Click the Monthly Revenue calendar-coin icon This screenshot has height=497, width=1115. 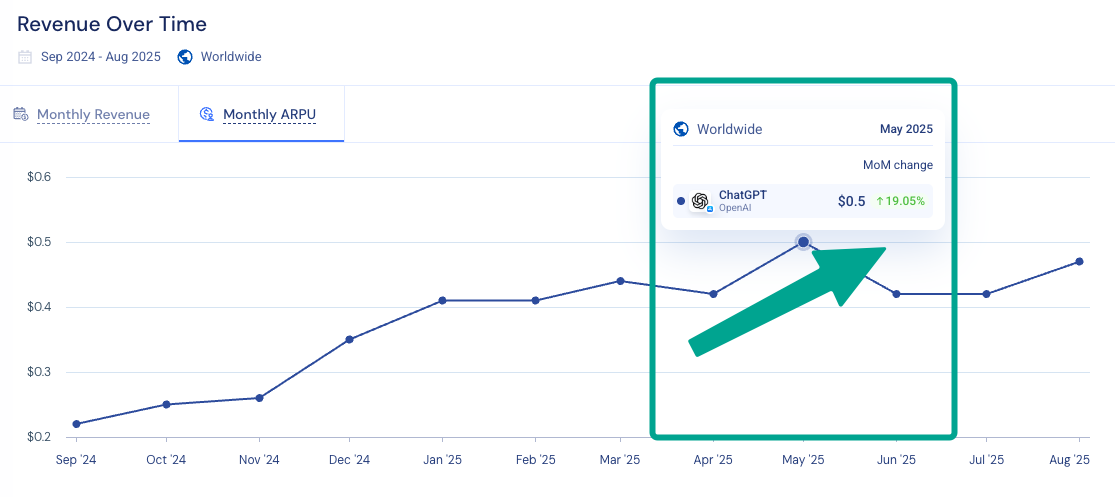[21, 114]
